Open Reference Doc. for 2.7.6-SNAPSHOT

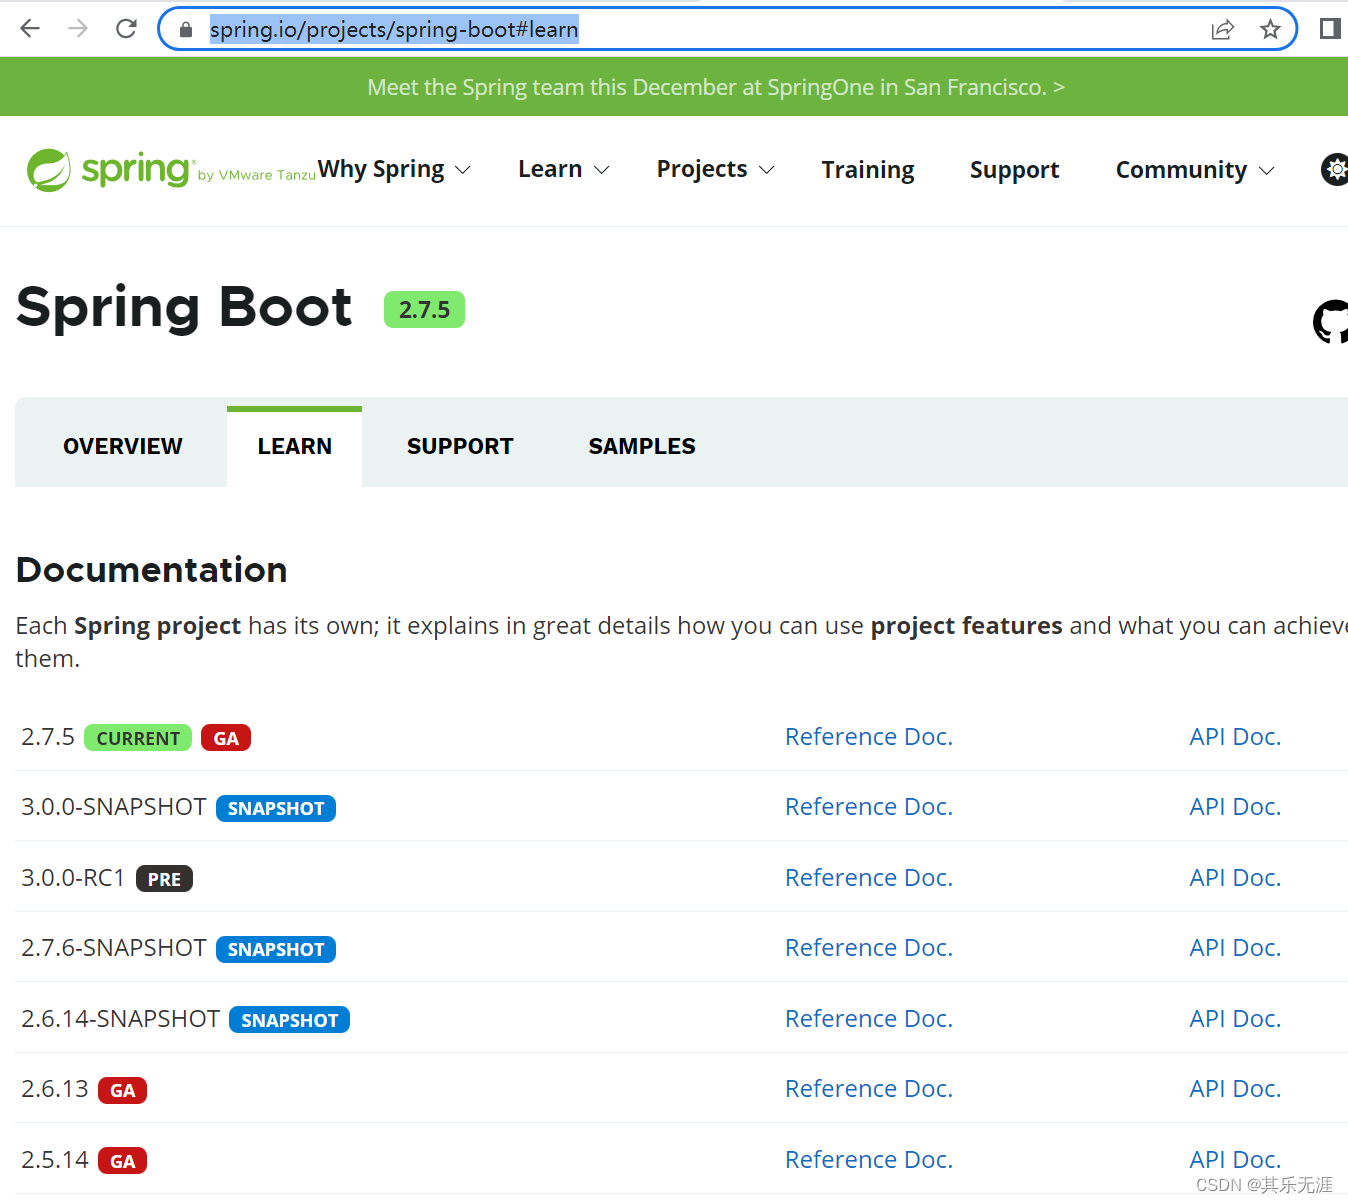[x=869, y=948]
